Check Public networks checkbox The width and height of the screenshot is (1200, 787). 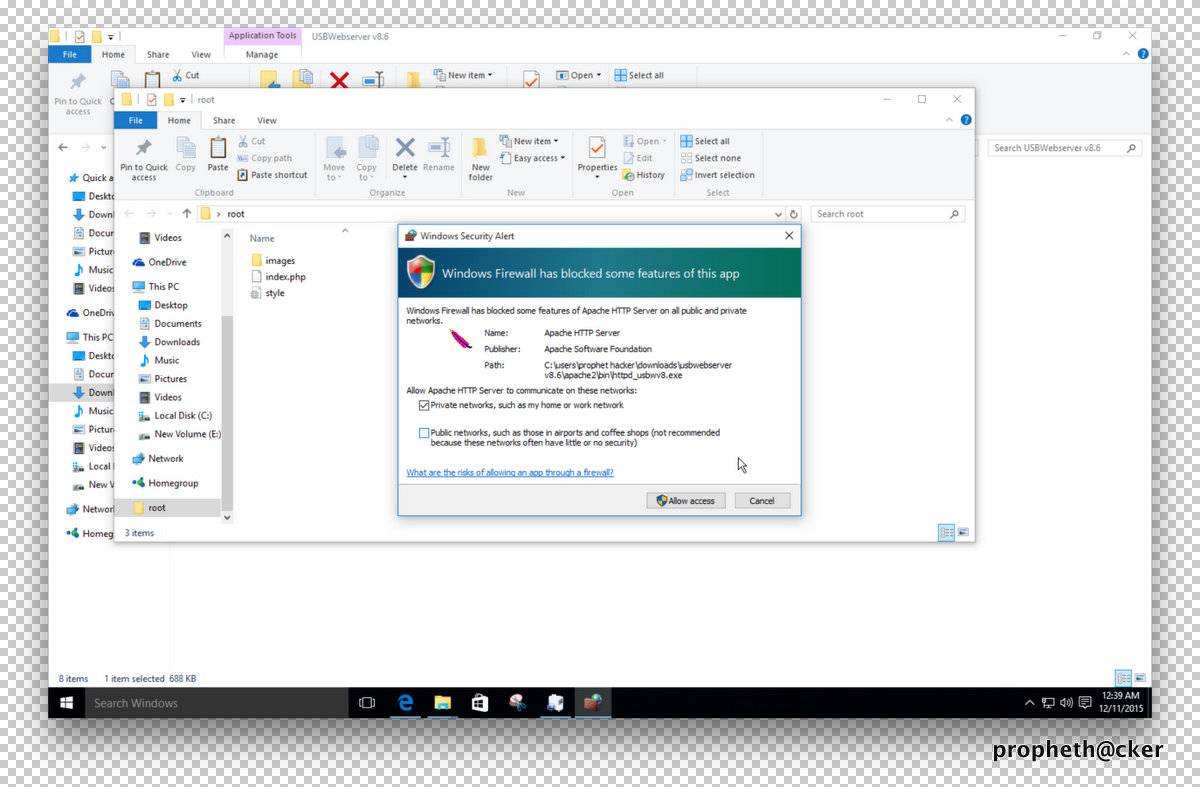point(425,433)
